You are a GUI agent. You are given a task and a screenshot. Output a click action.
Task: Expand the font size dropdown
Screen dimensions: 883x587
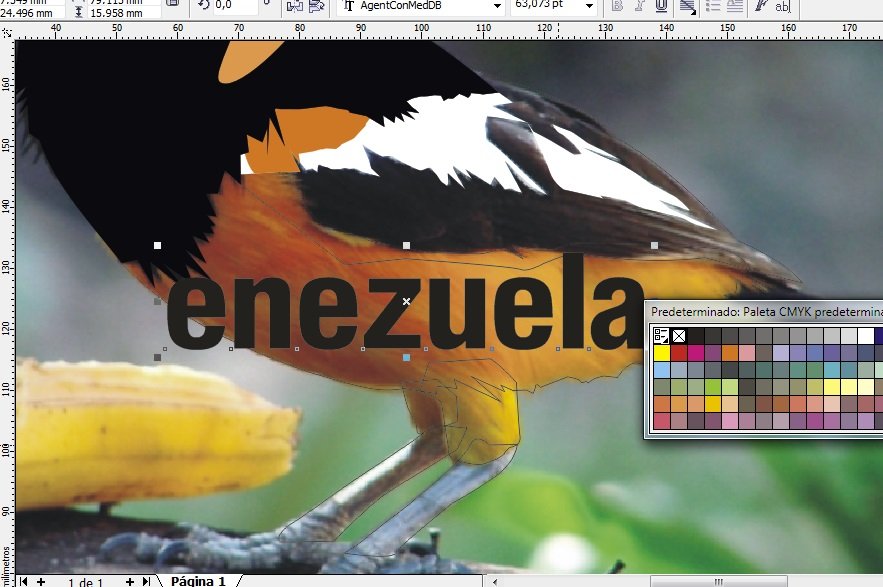coord(589,6)
